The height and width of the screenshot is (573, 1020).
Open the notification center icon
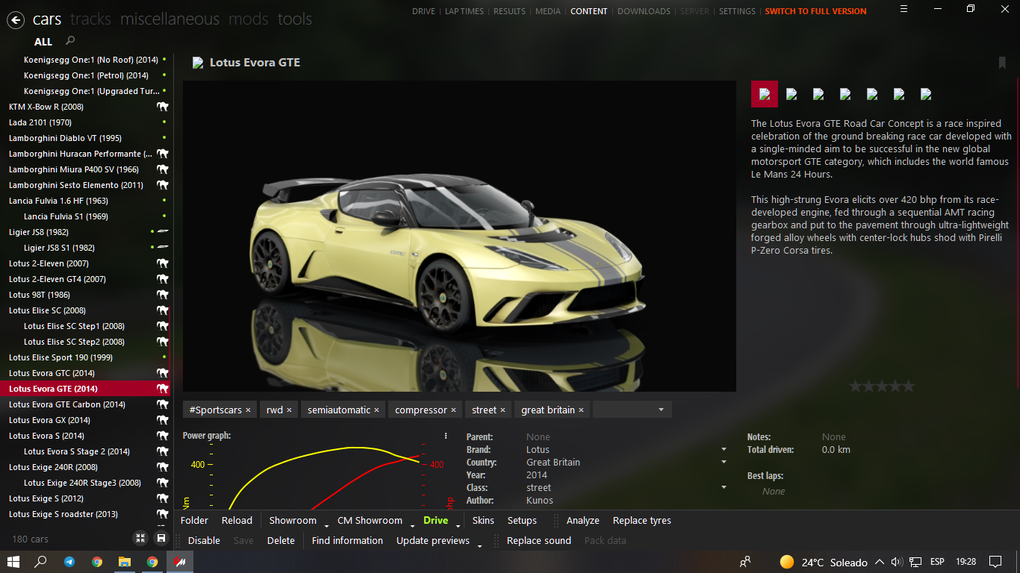(x=995, y=562)
